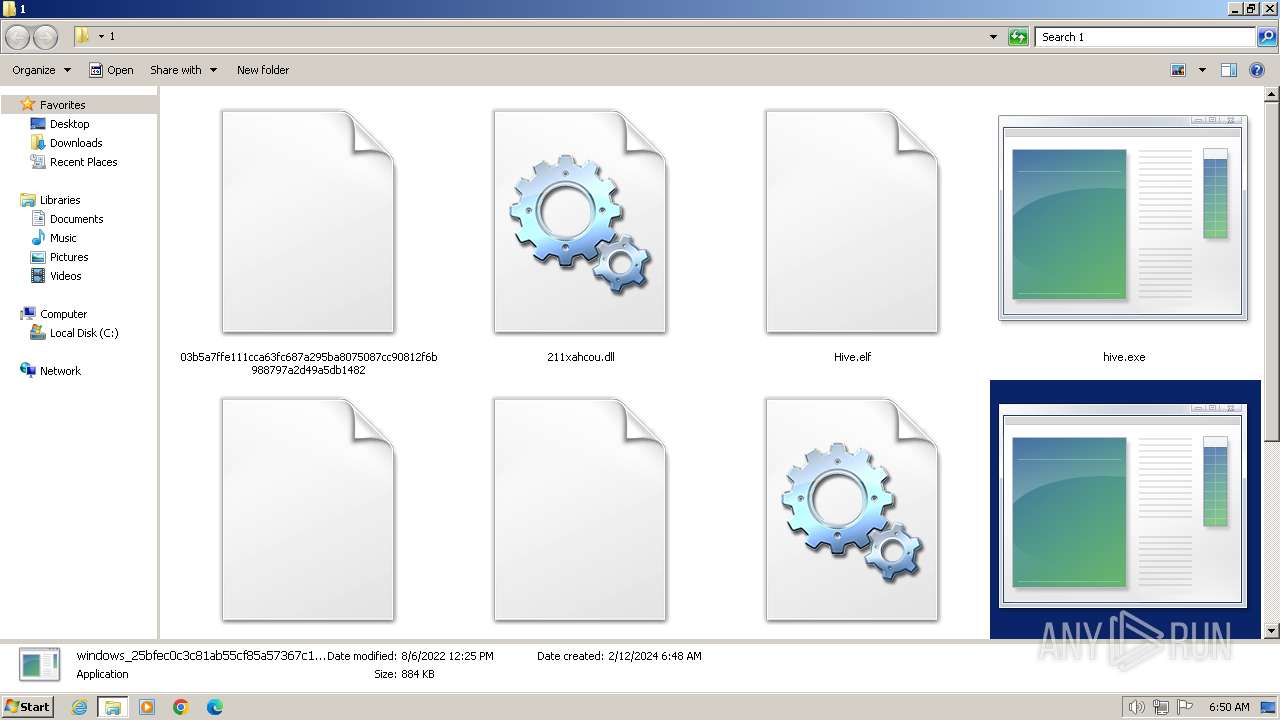Click folder 1 in the address path
Screen dimensions: 1280x720
click(112, 36)
